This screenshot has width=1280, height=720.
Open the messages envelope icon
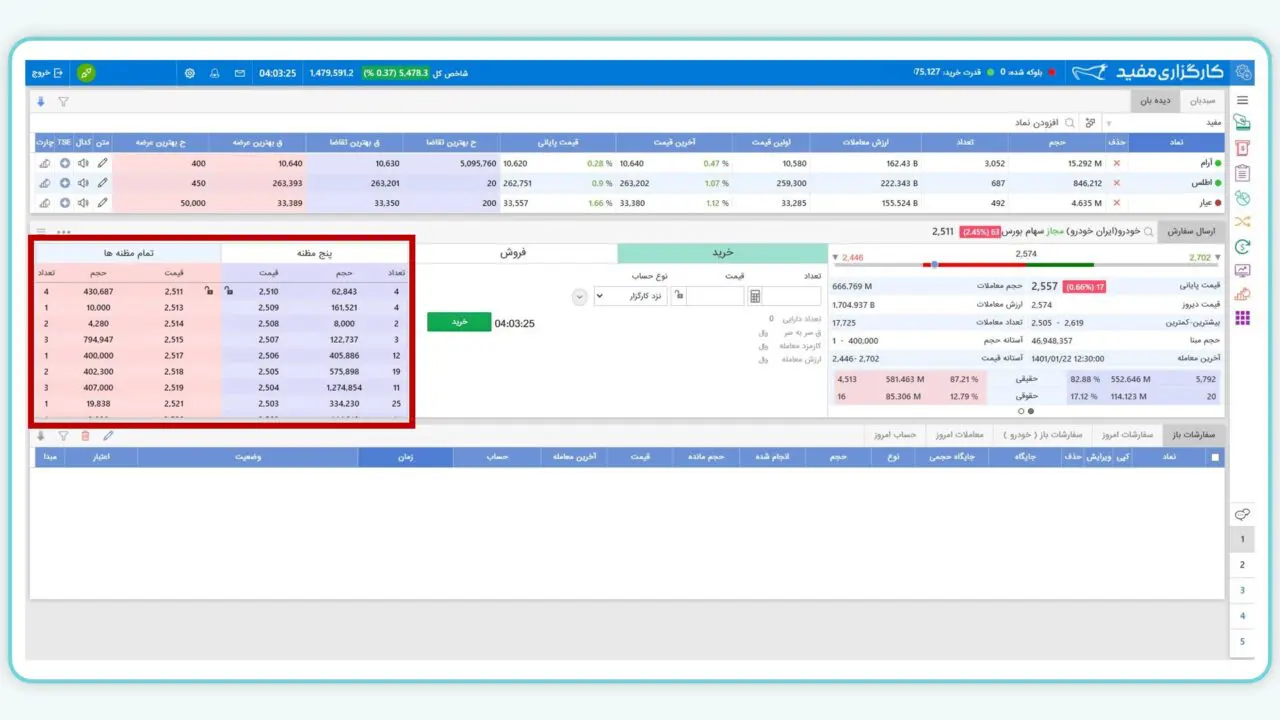pos(240,73)
